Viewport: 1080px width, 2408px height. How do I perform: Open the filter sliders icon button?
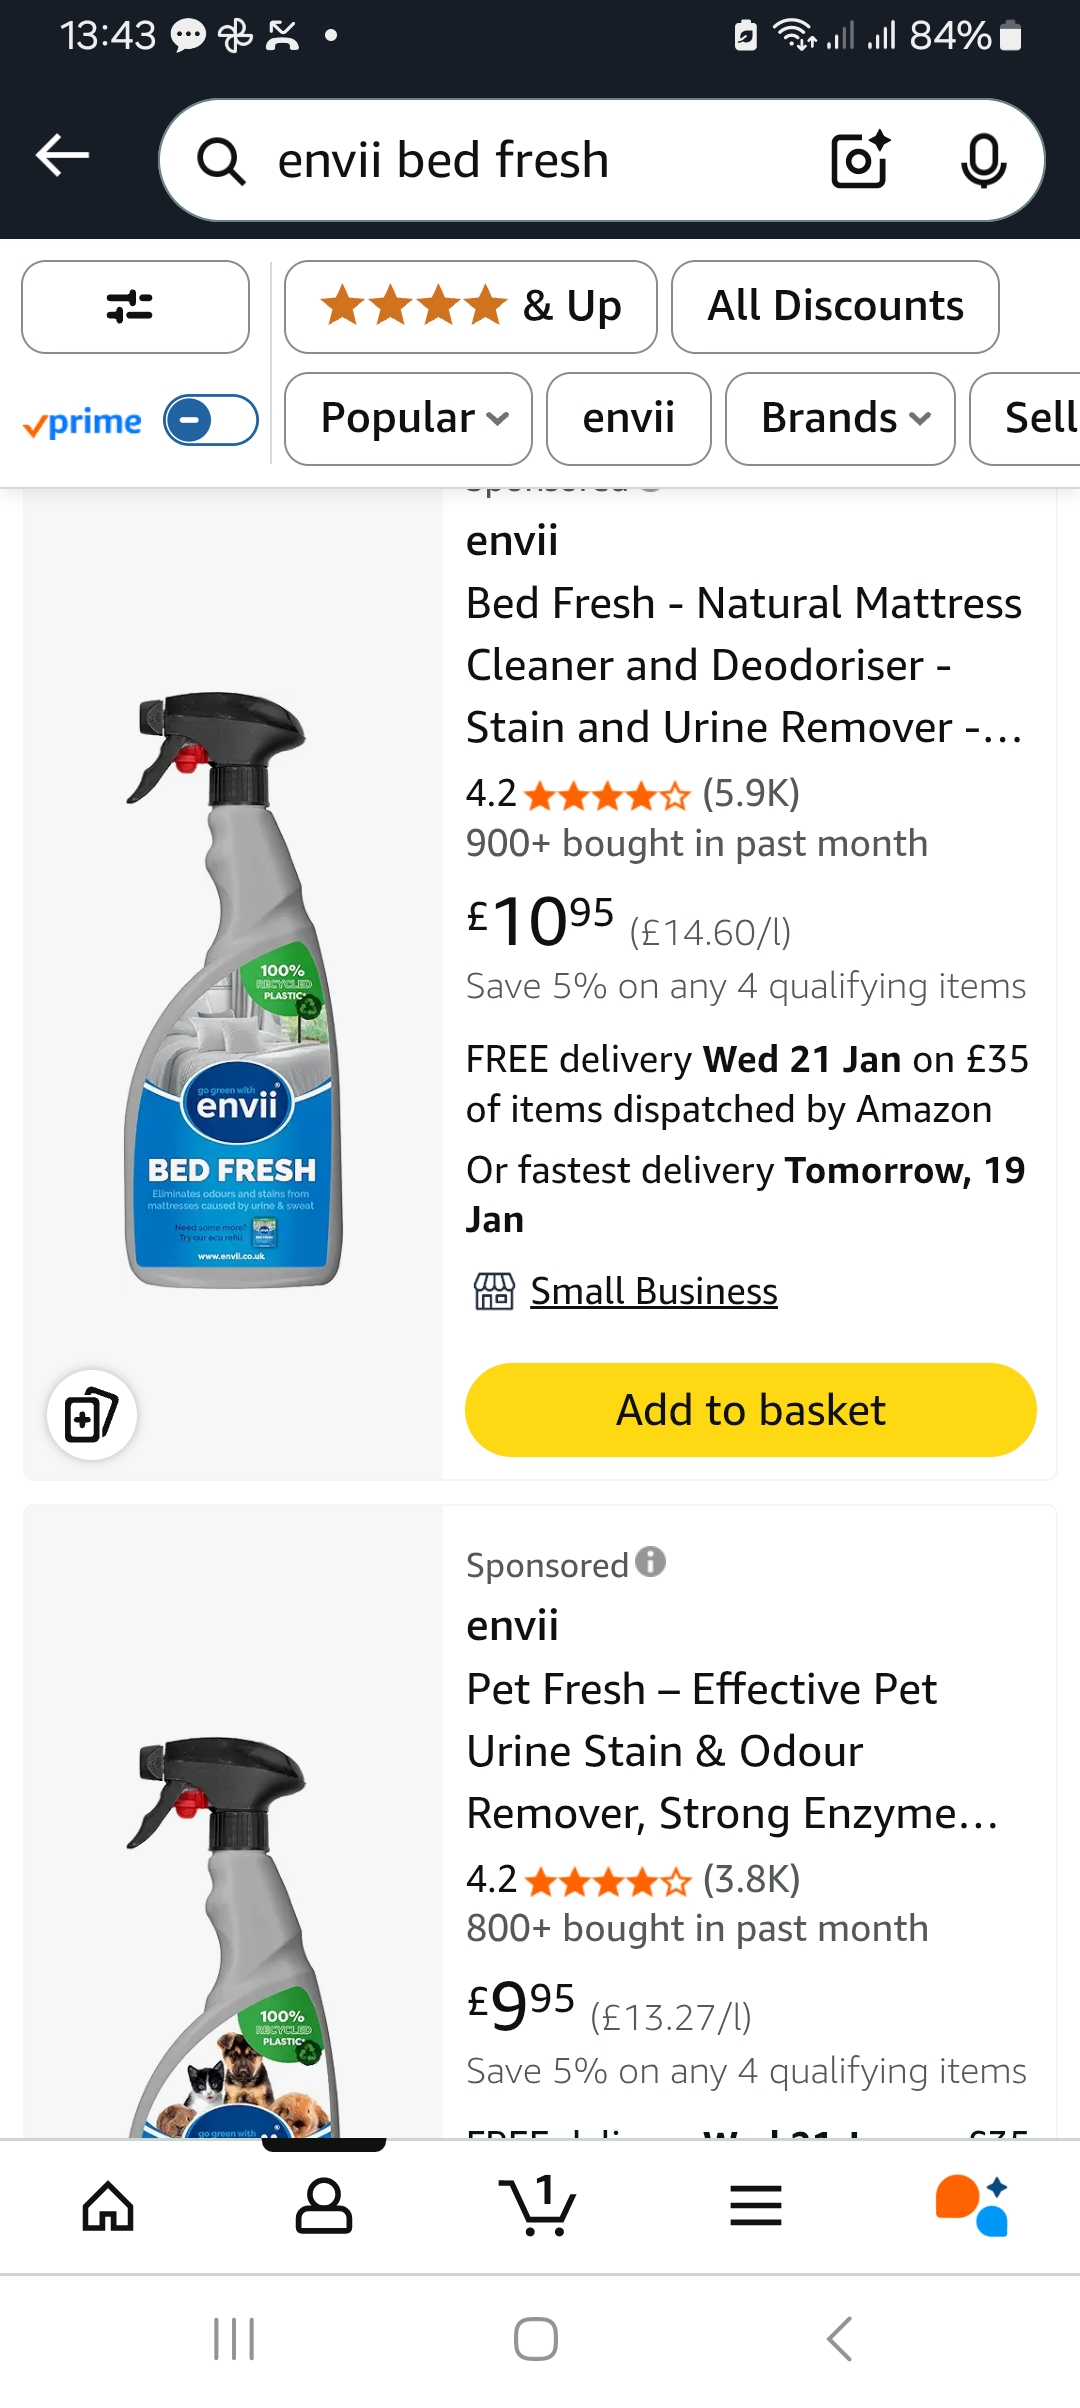point(135,307)
